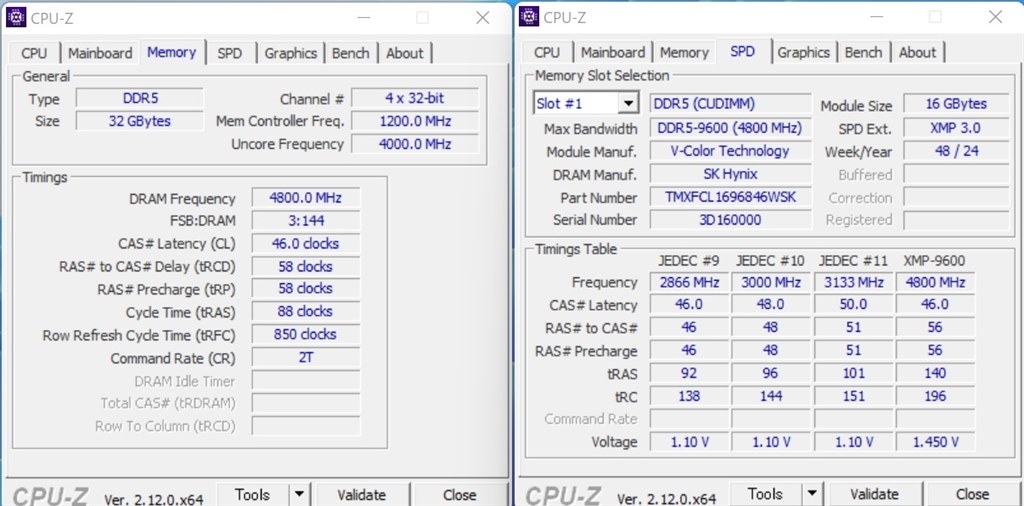Click tRCD 58 clocks value

pos(305,266)
